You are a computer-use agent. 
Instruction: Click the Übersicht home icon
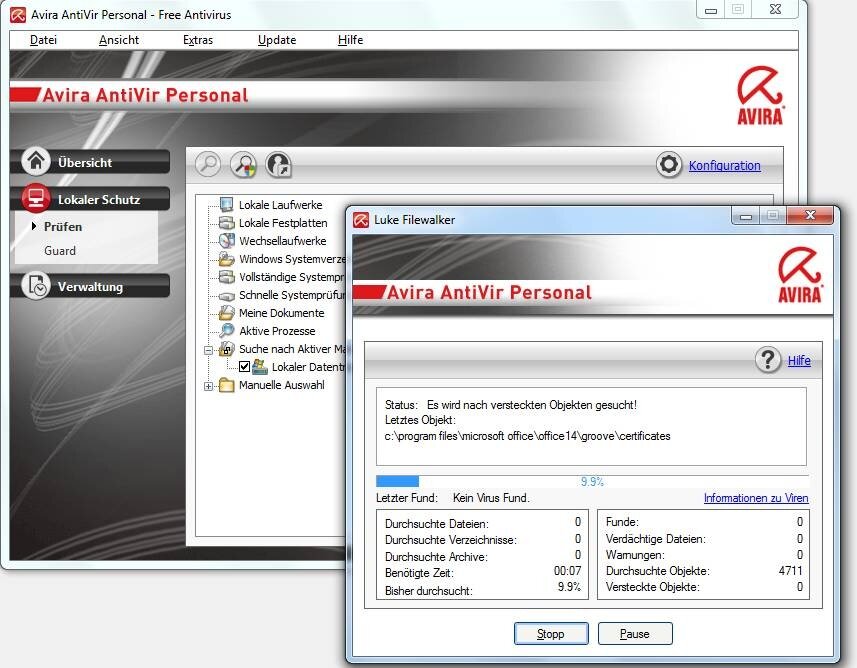(x=36, y=161)
